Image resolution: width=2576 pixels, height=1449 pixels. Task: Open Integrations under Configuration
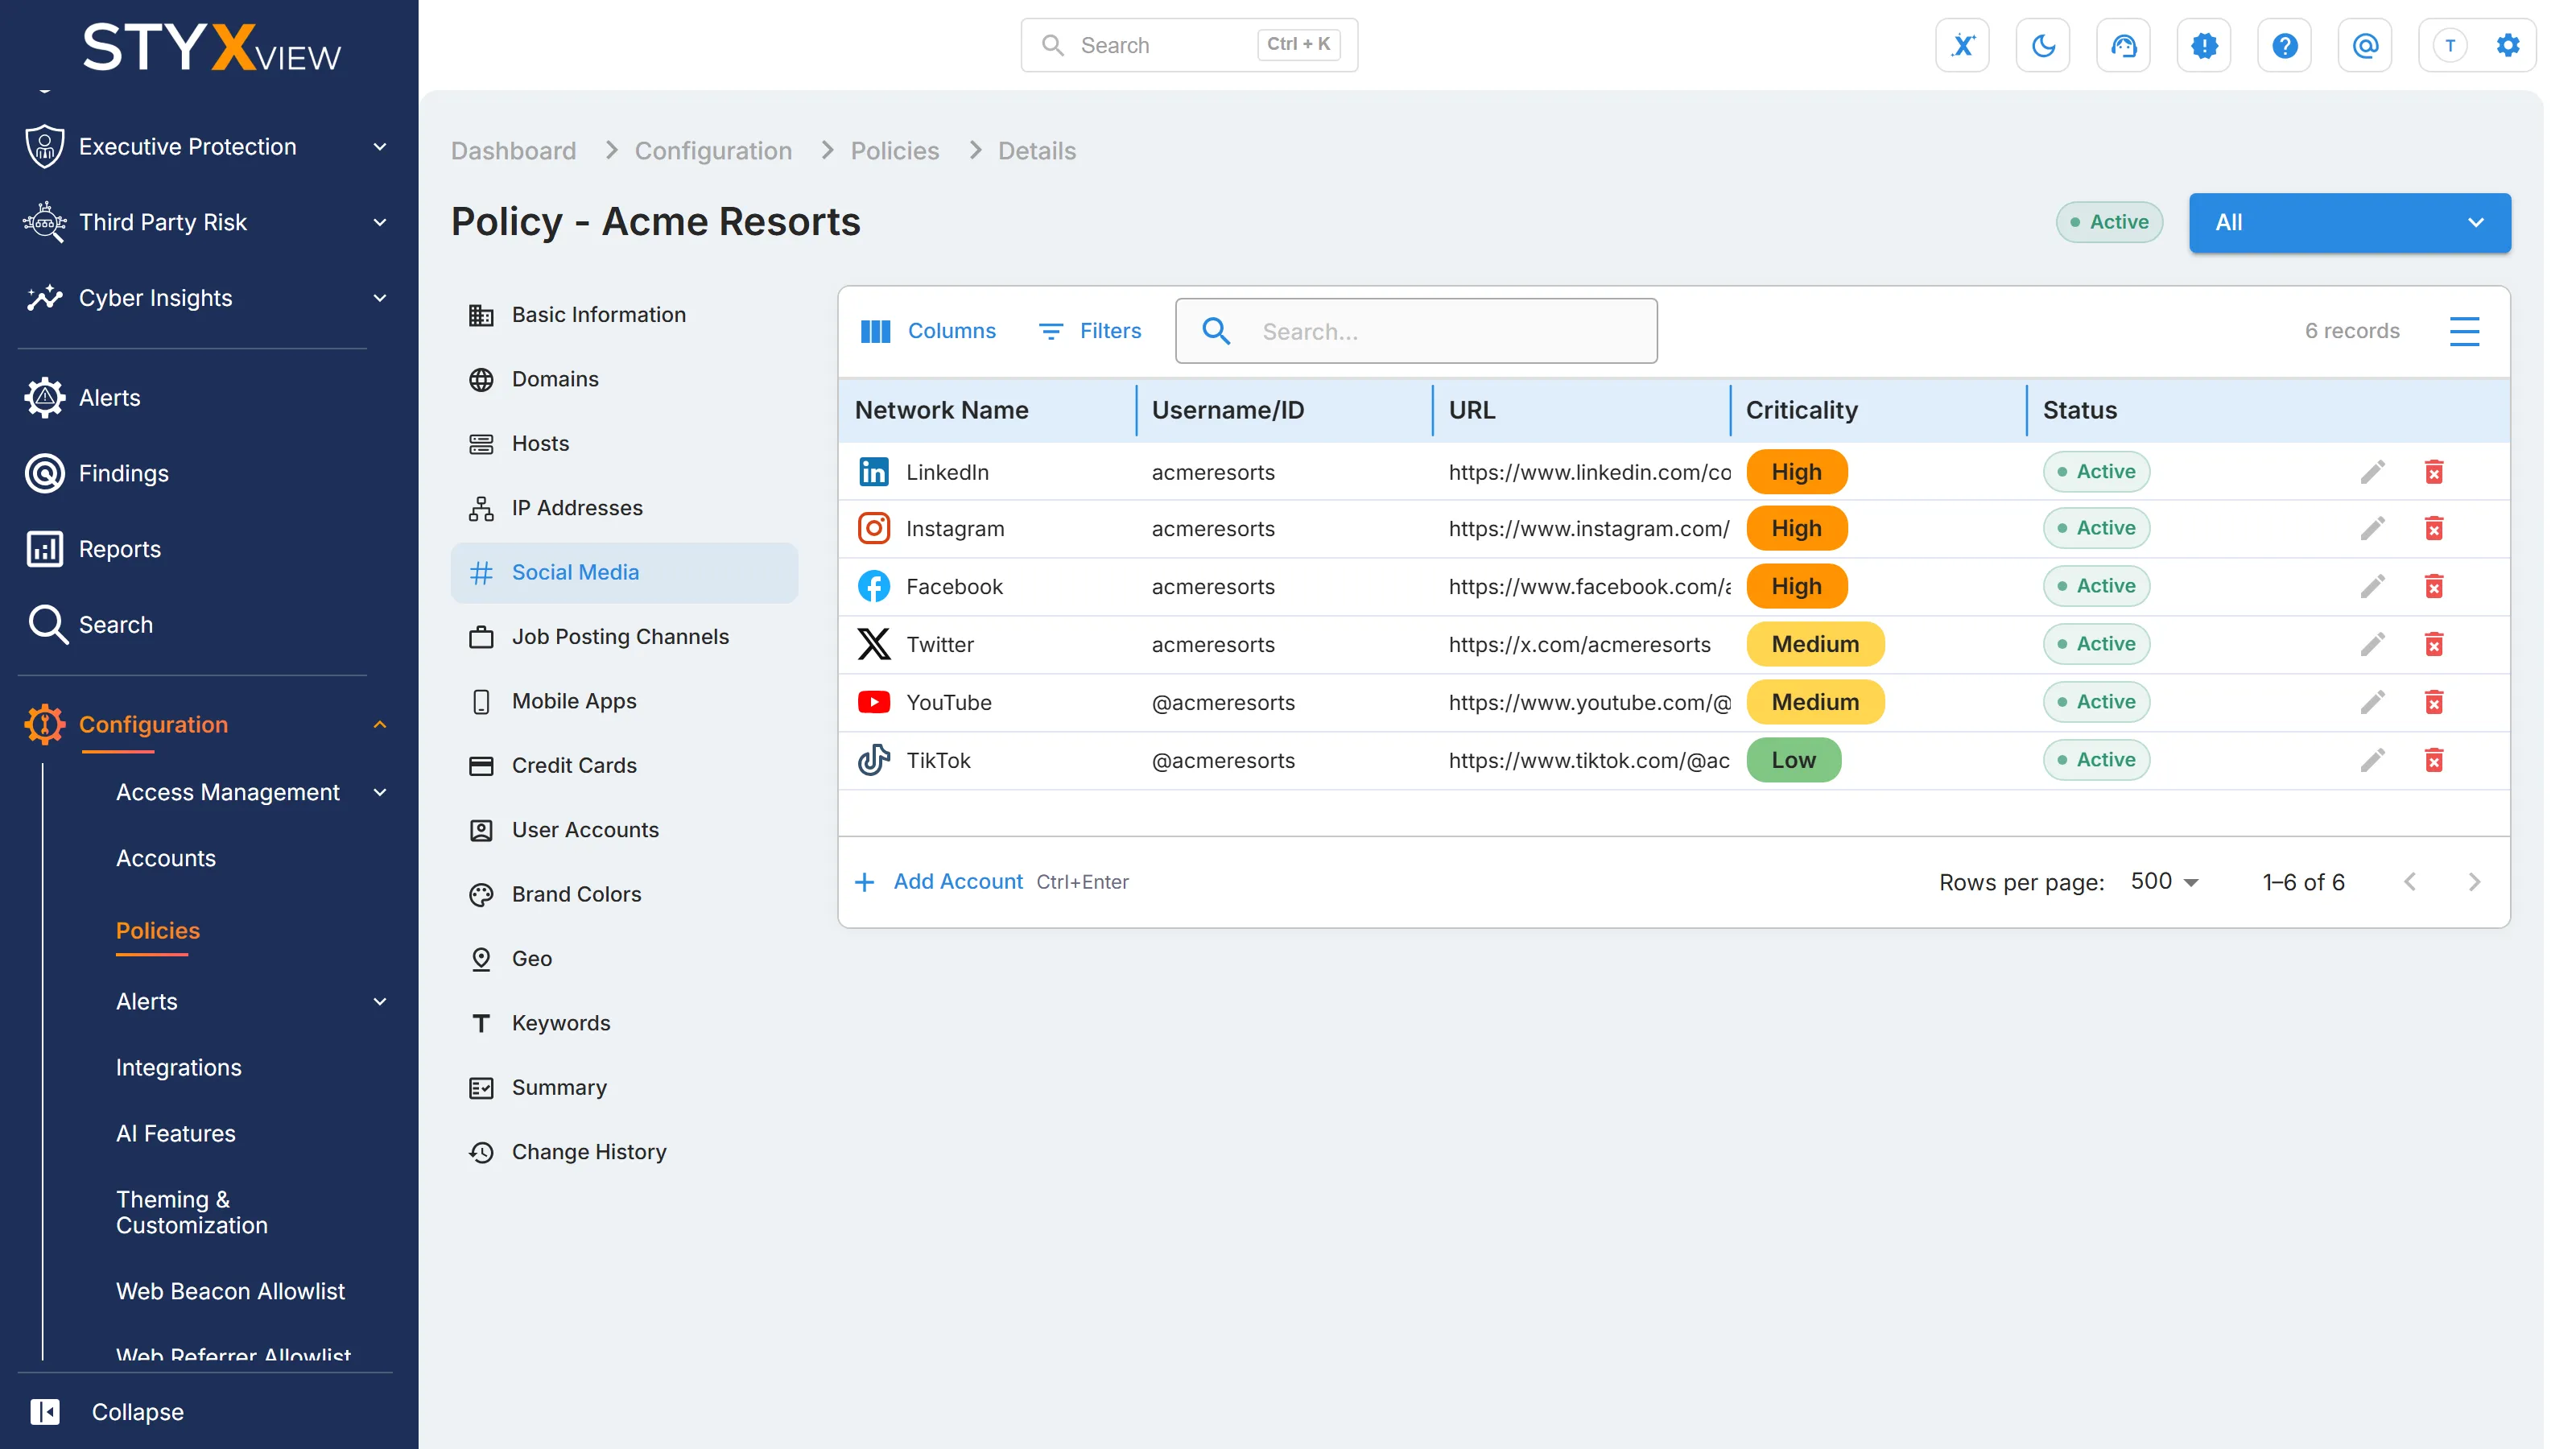tap(178, 1068)
